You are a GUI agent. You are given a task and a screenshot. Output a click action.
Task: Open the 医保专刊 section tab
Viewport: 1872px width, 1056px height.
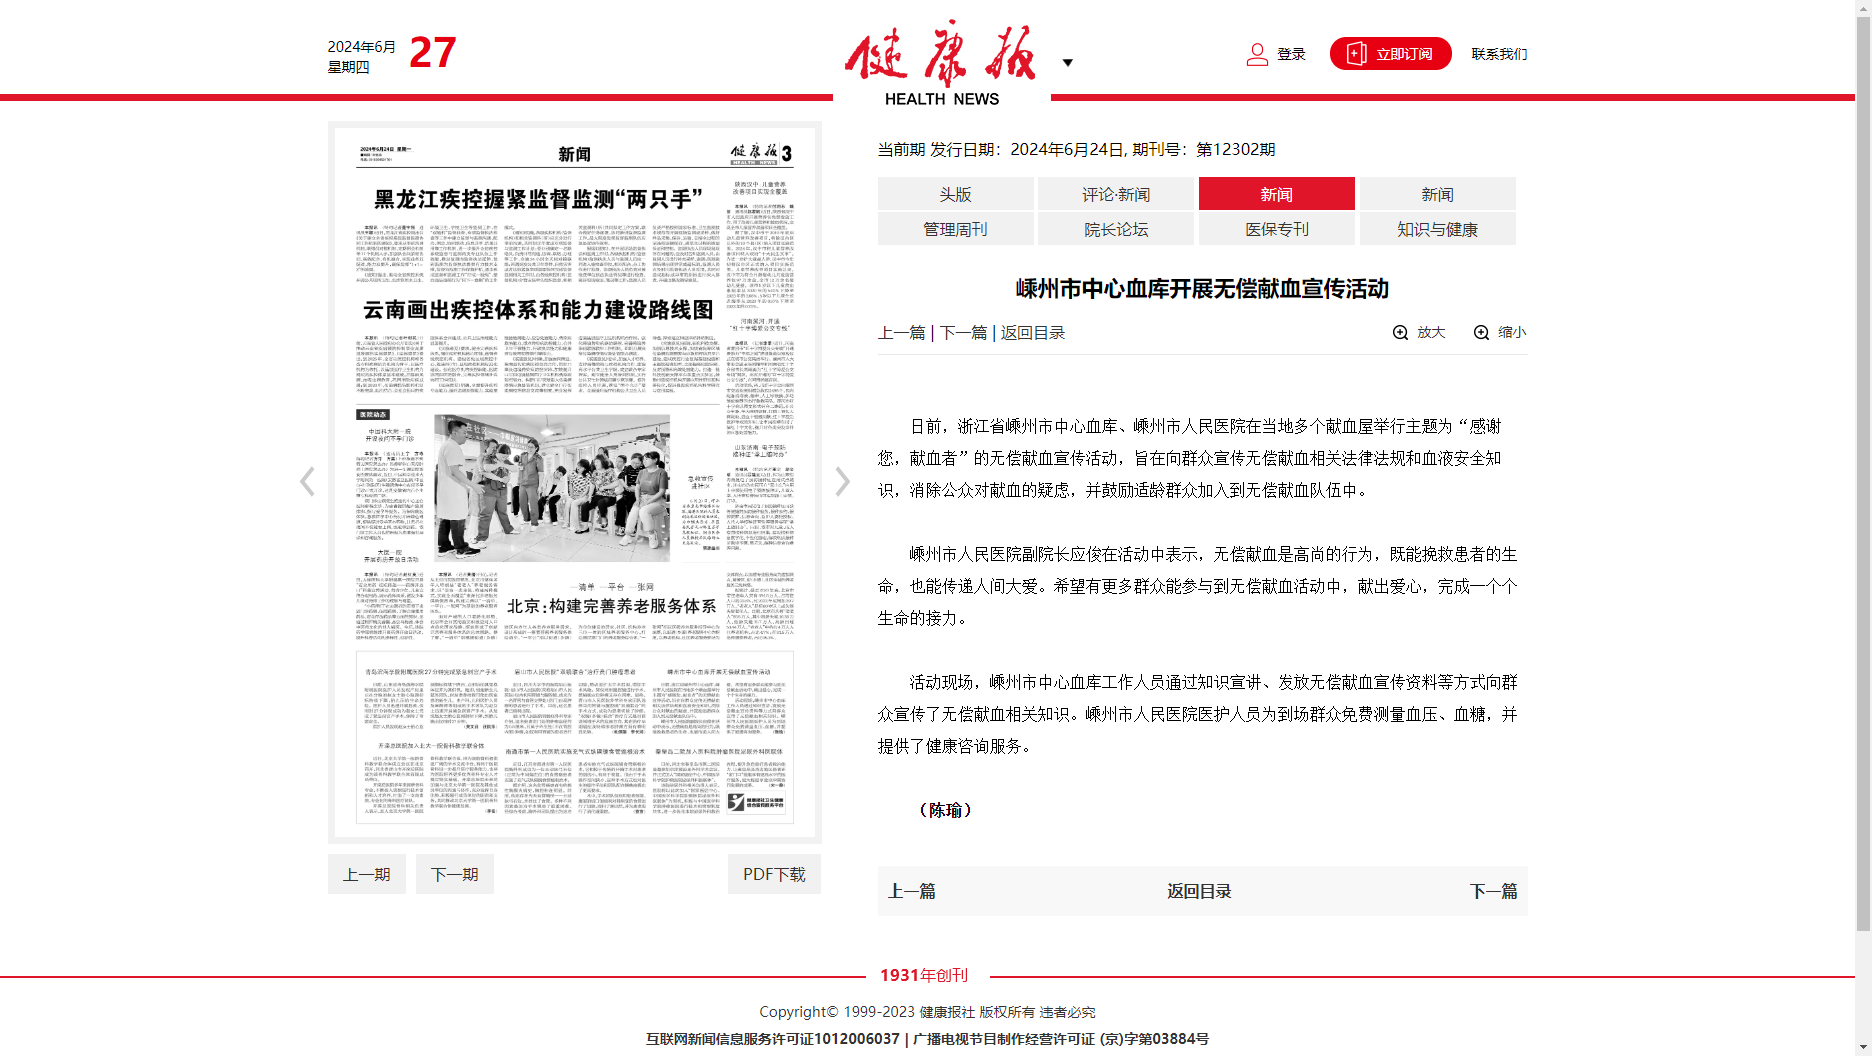click(1277, 229)
